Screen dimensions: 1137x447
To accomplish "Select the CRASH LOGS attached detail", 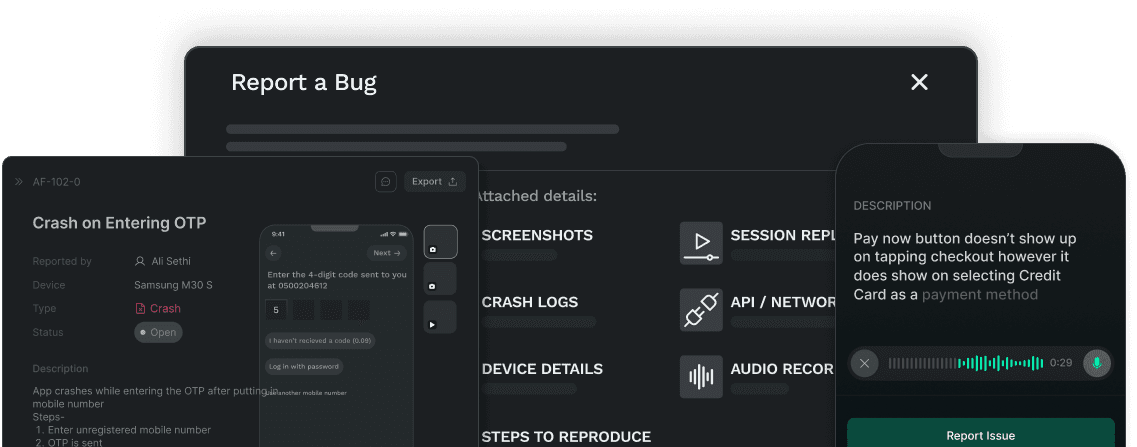I will pyautogui.click(x=530, y=302).
